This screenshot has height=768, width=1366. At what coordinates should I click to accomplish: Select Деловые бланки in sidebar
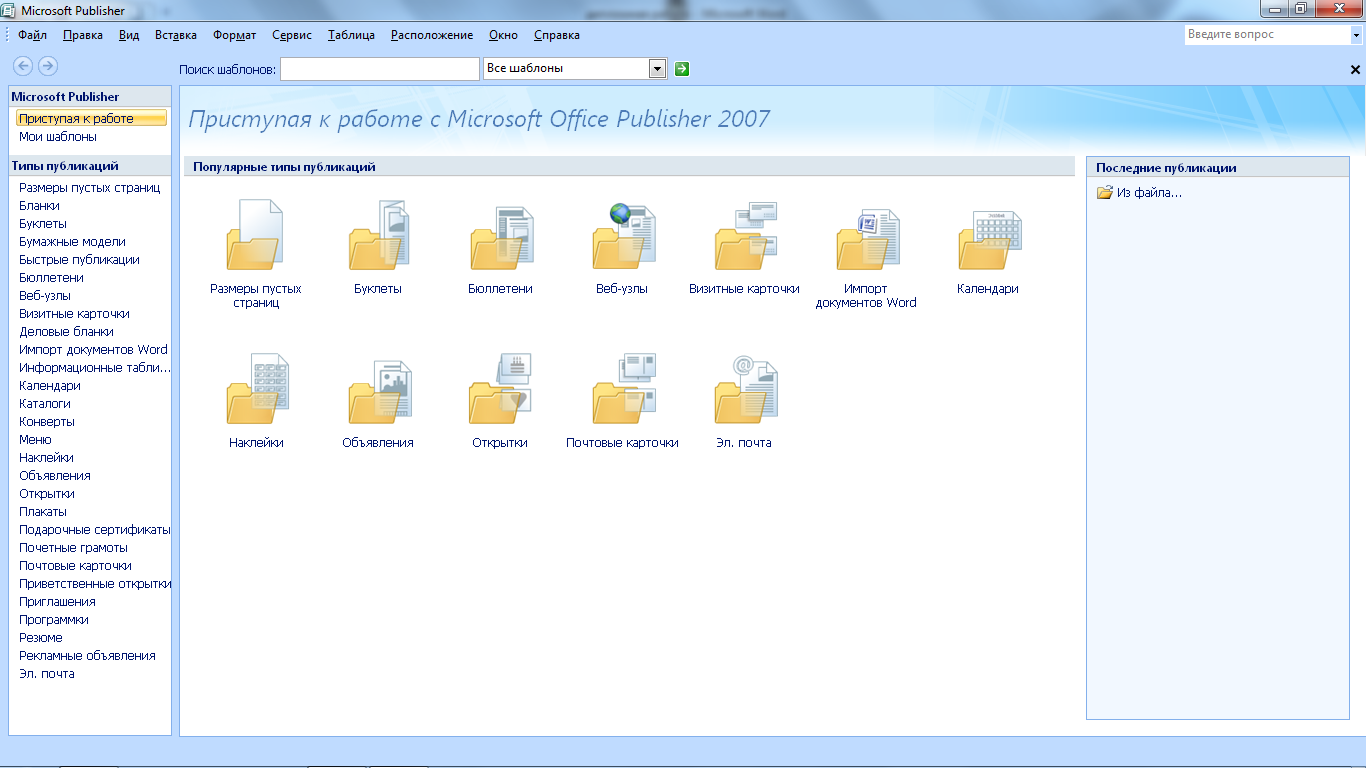point(66,332)
